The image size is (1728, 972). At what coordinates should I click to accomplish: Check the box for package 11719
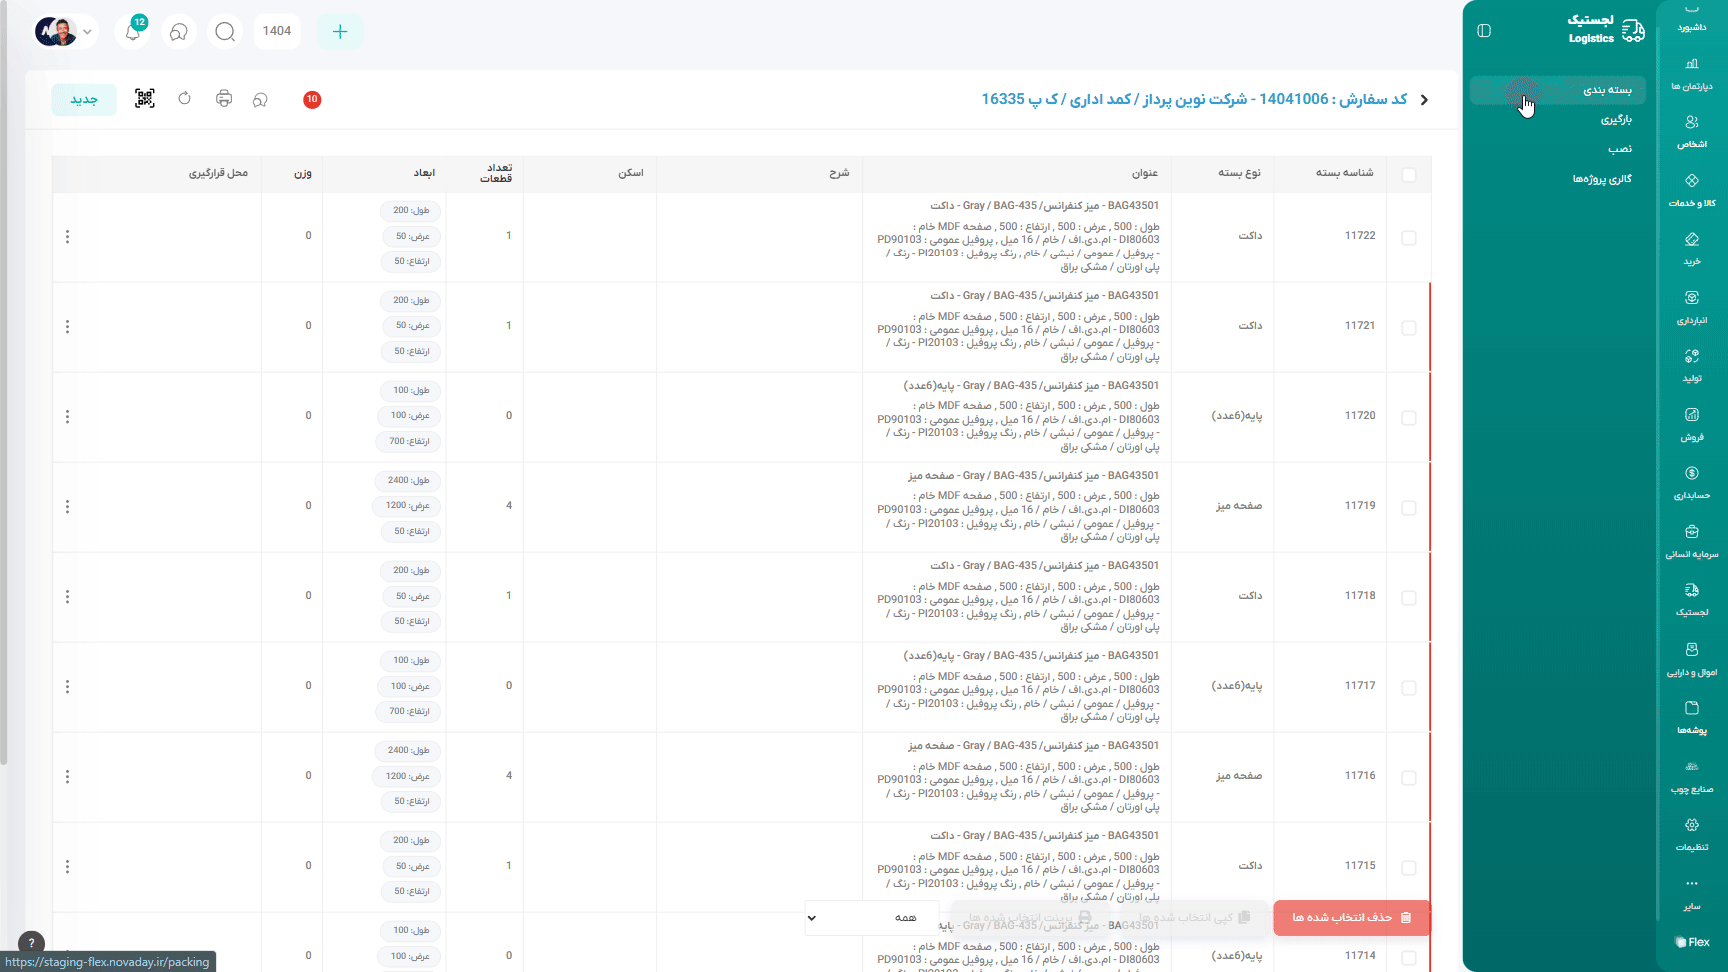pyautogui.click(x=1409, y=508)
